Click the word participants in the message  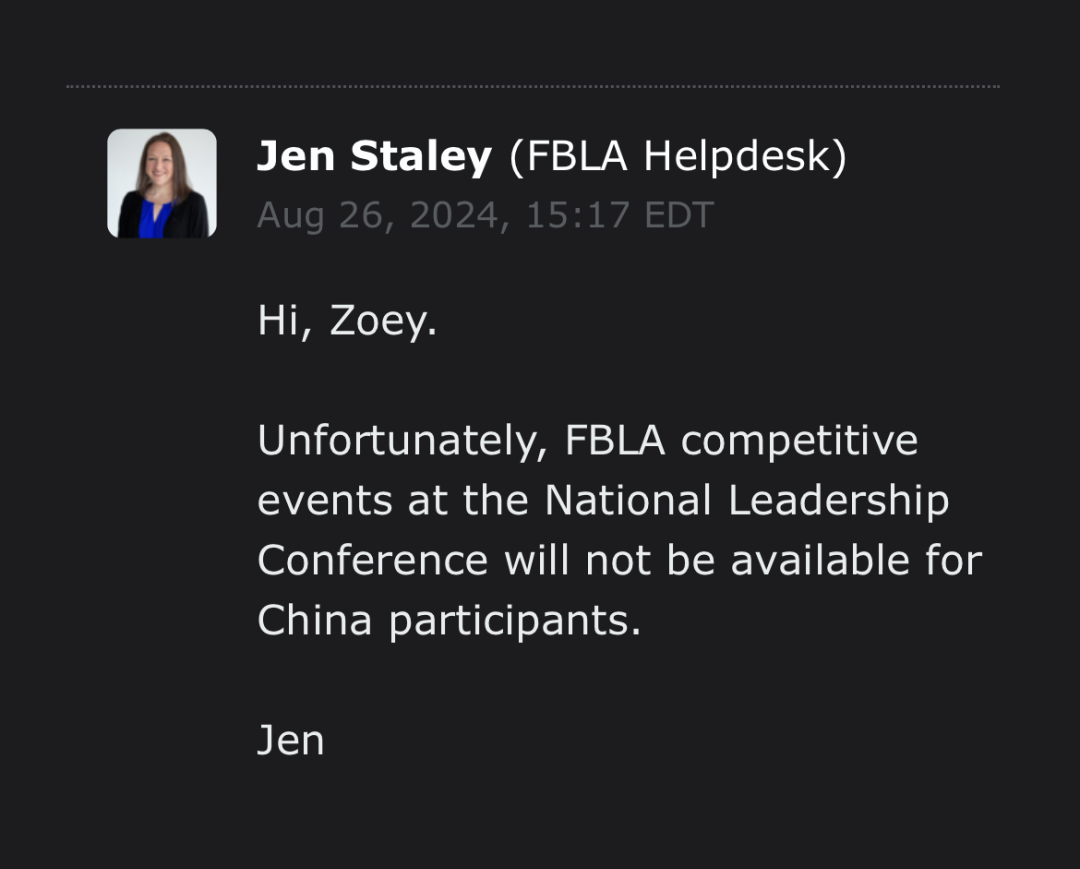[x=514, y=620]
